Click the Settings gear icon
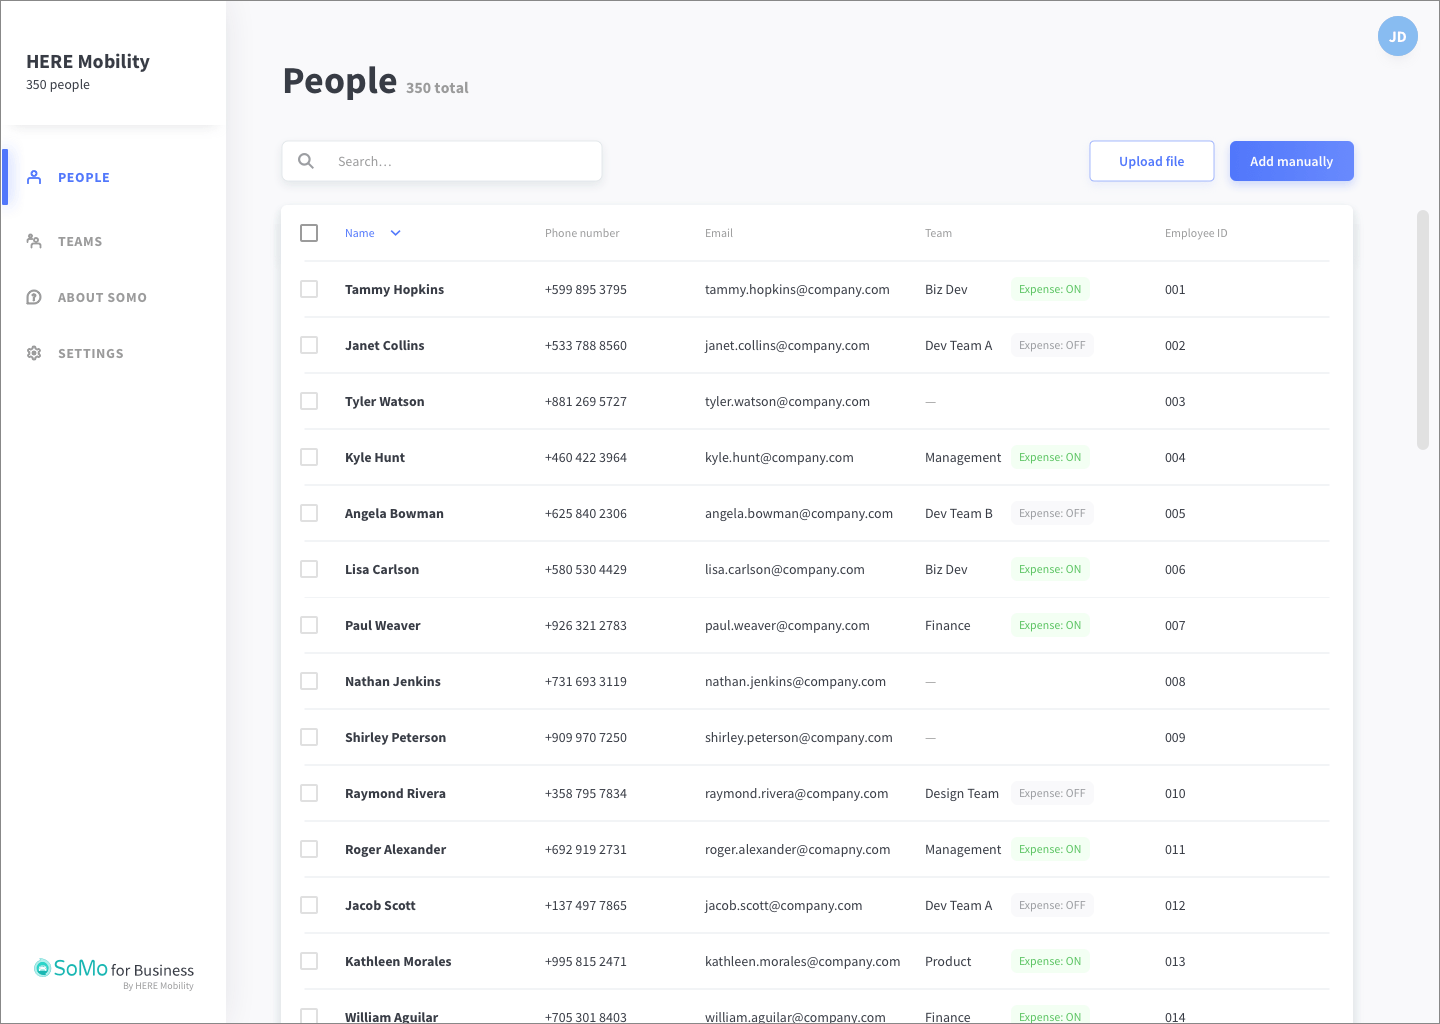 (34, 353)
